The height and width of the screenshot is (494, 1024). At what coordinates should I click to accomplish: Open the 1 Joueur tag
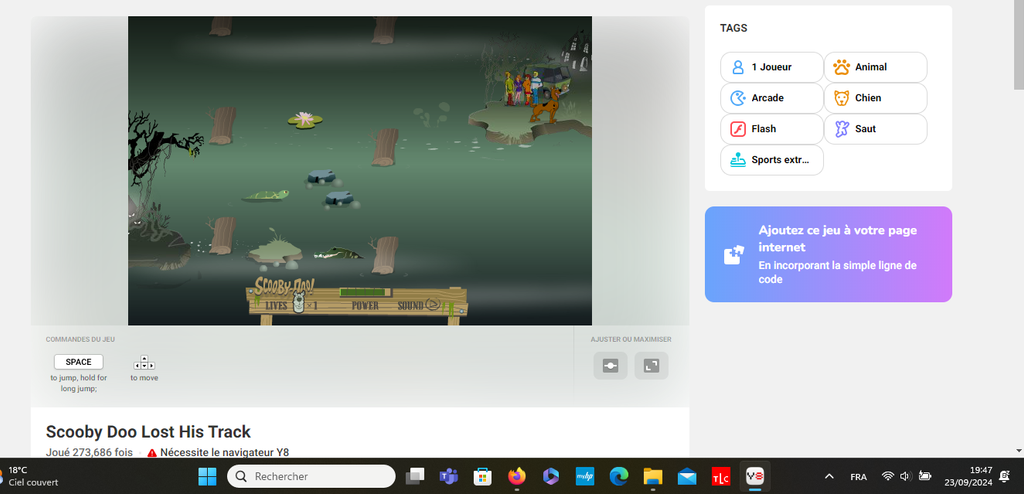coord(771,67)
